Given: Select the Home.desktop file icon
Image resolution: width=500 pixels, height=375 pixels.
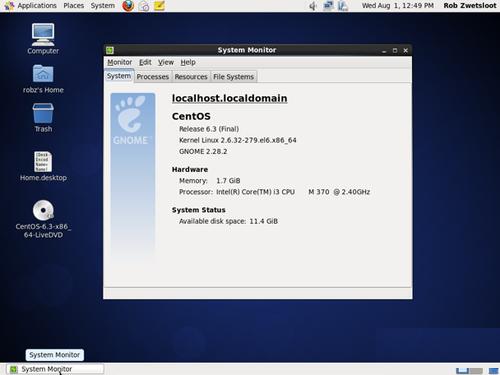Looking at the screenshot, I should tap(43, 166).
